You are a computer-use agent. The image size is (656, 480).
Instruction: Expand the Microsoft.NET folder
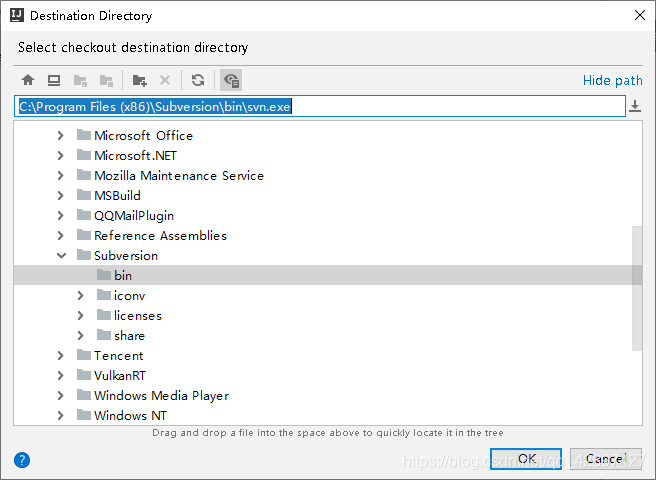(x=61, y=155)
